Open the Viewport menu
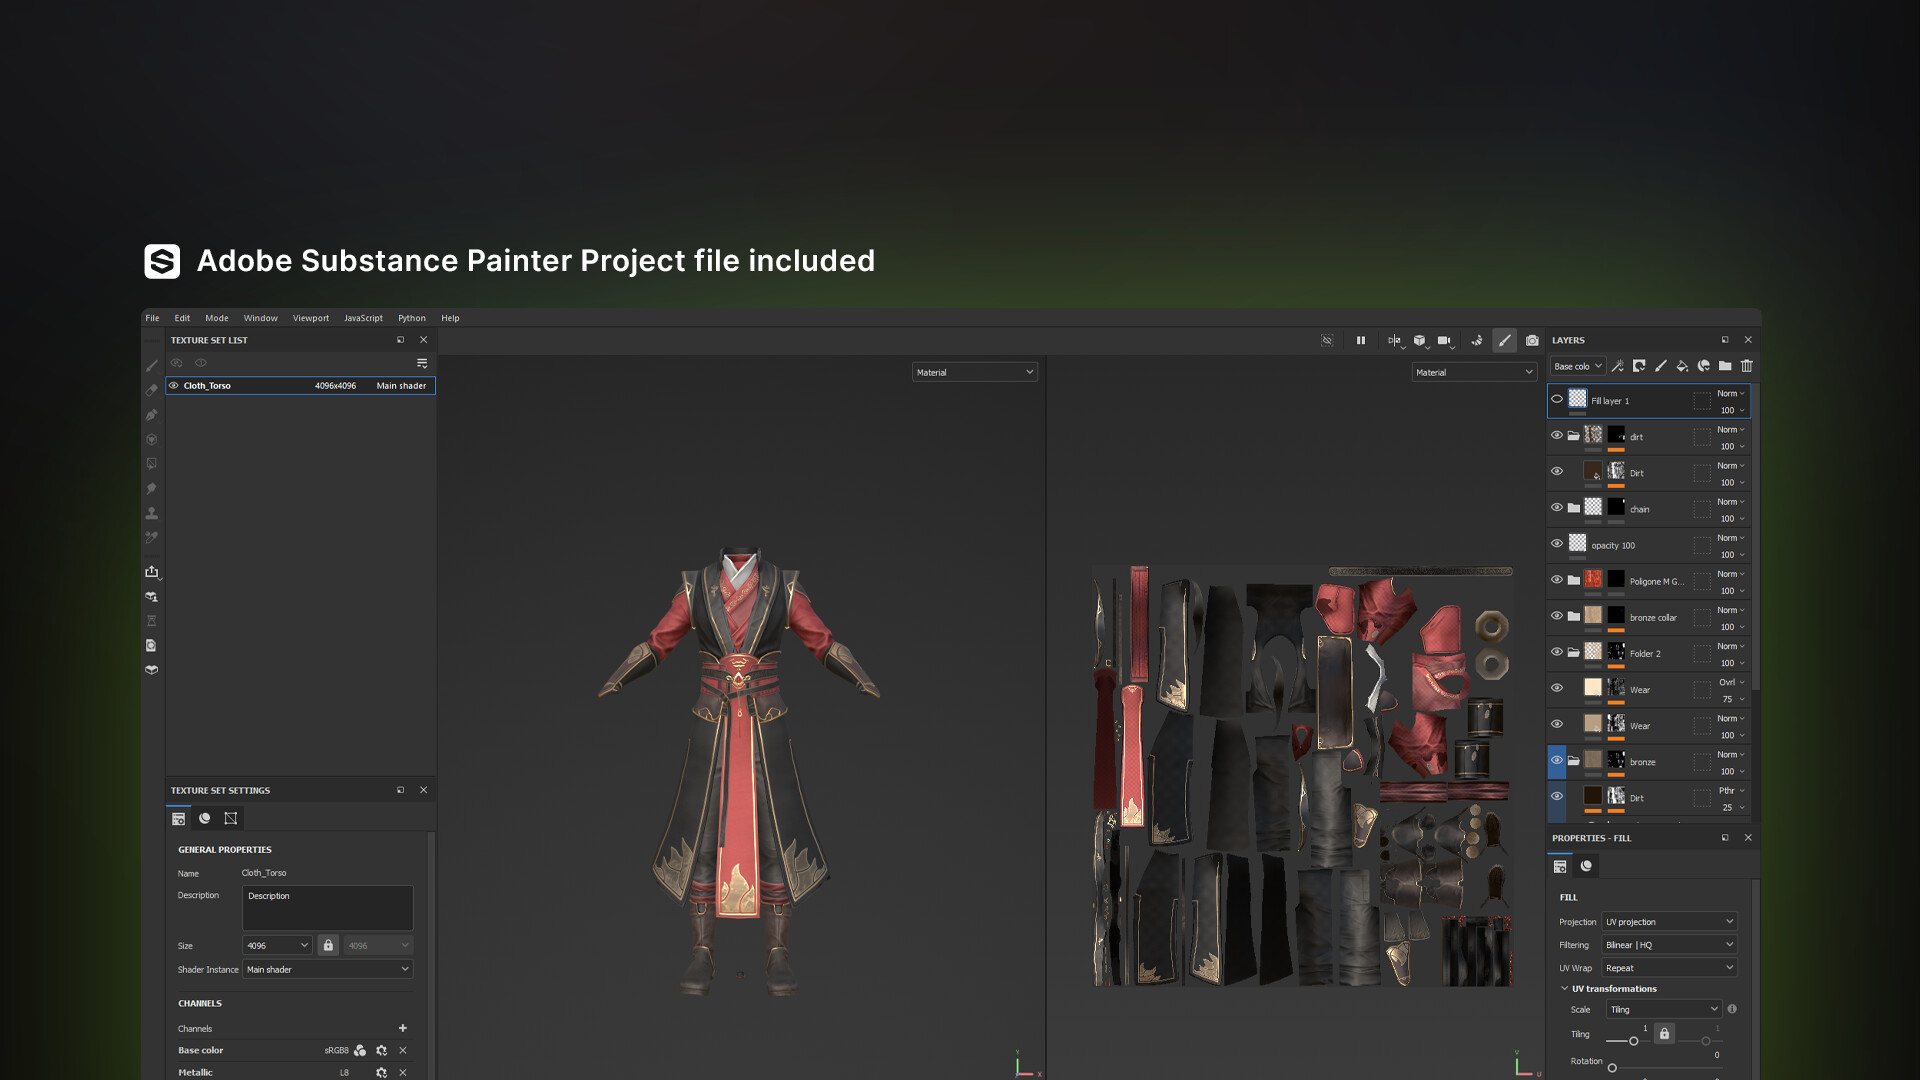The width and height of the screenshot is (1920, 1080). coord(310,319)
